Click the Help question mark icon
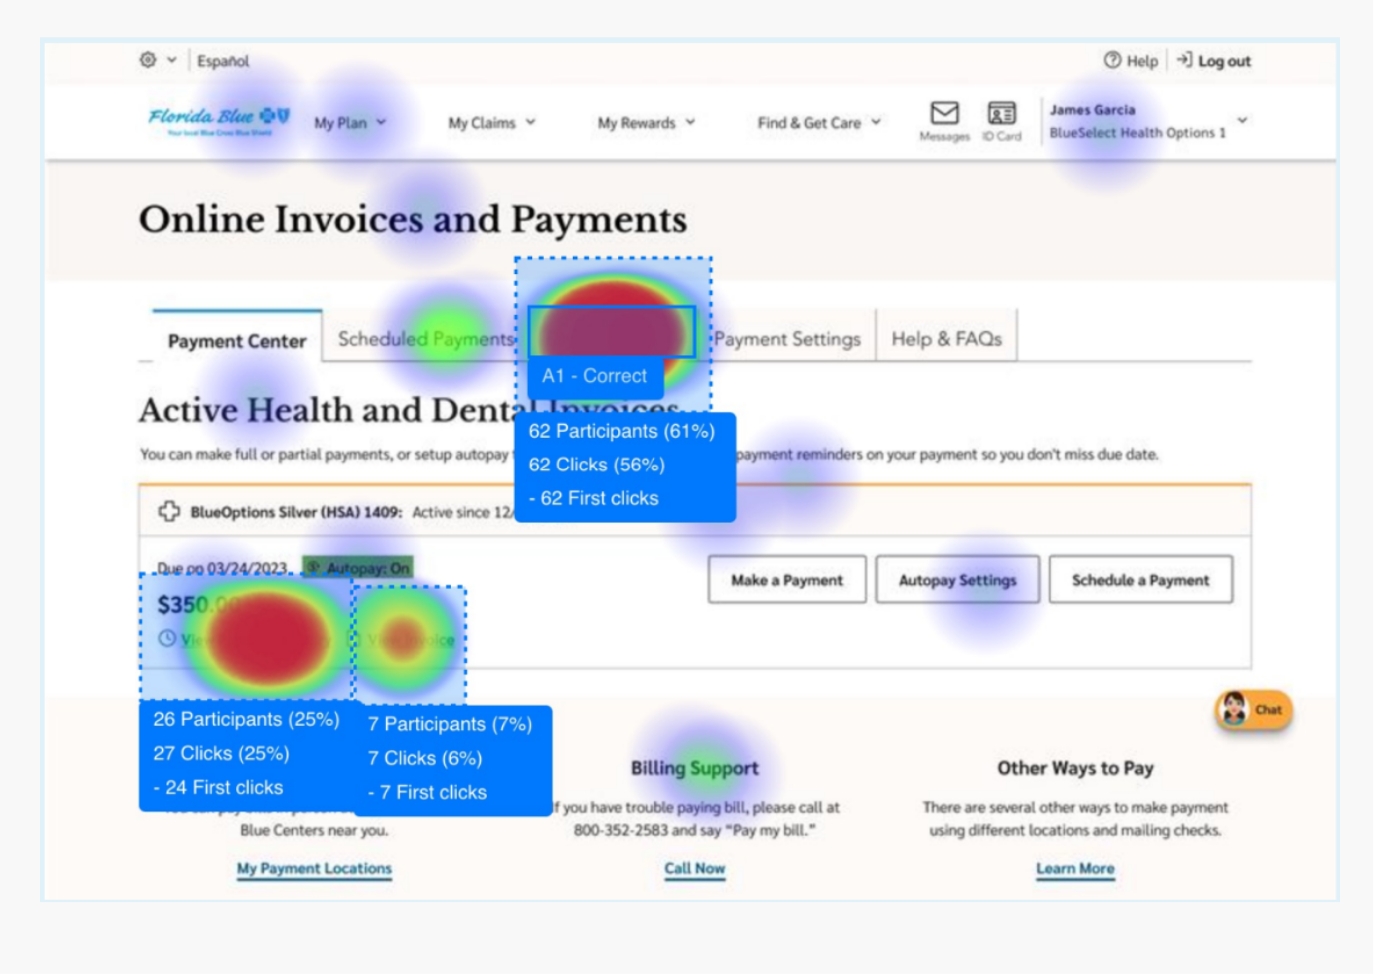 (1112, 60)
